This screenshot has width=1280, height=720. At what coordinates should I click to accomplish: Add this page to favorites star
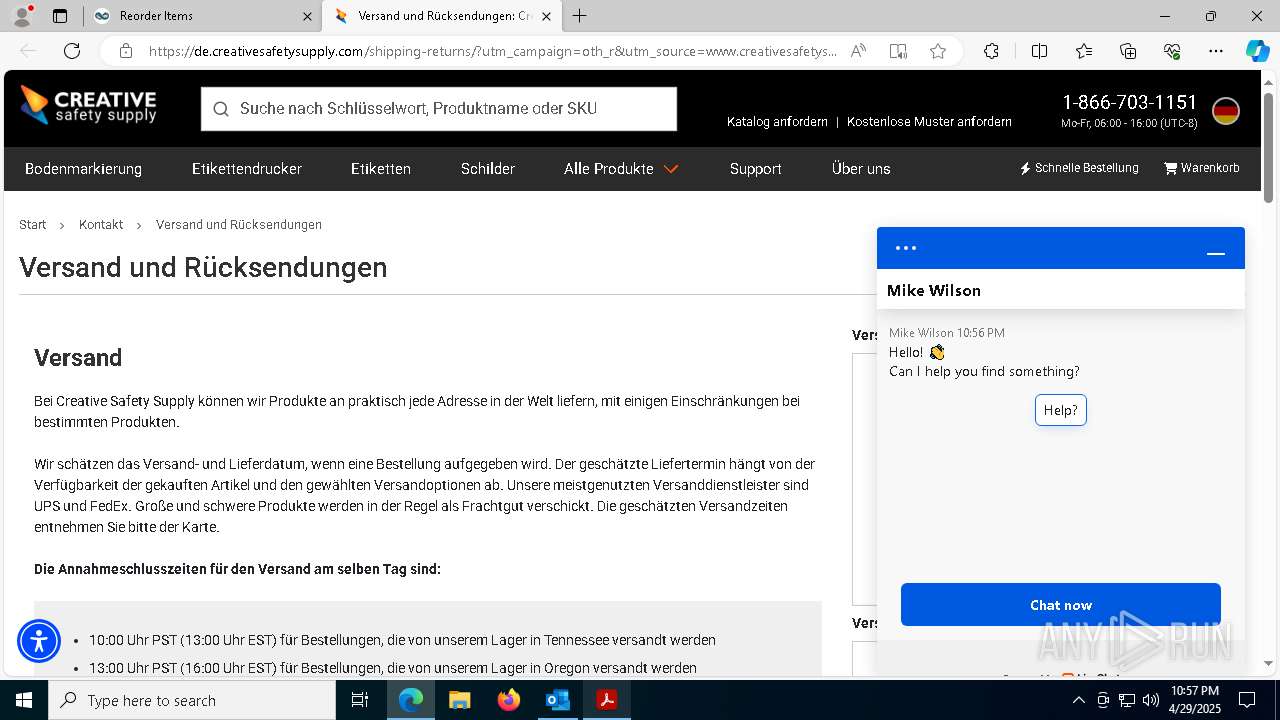(938, 51)
